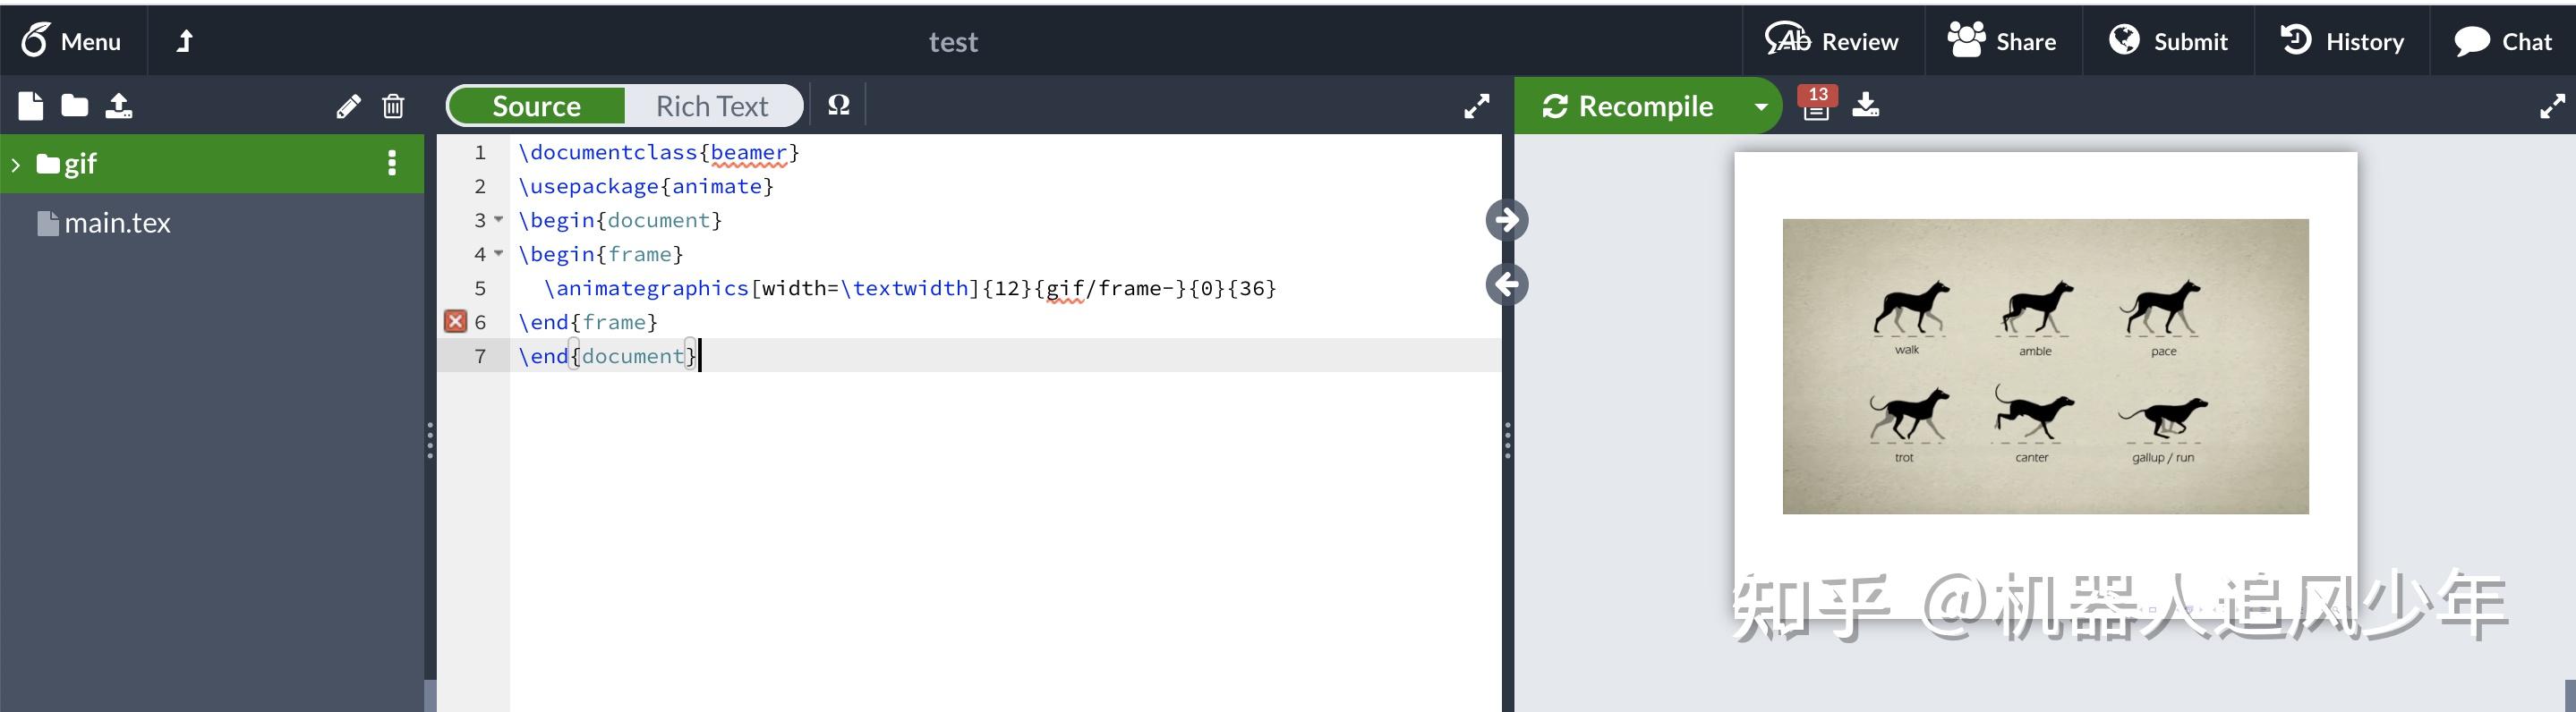
Task: Open logs and output files icon
Action: pos(1817,104)
